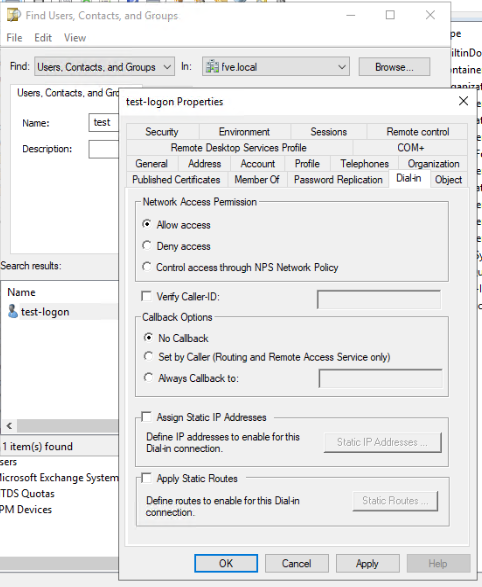
Task: Click the test-logon user icon in results
Action: (x=13, y=311)
